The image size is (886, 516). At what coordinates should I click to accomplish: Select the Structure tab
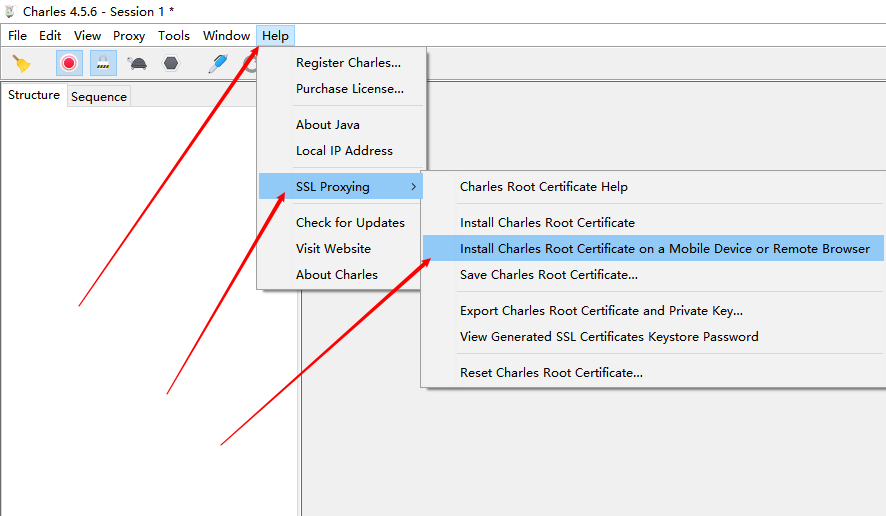(x=34, y=95)
